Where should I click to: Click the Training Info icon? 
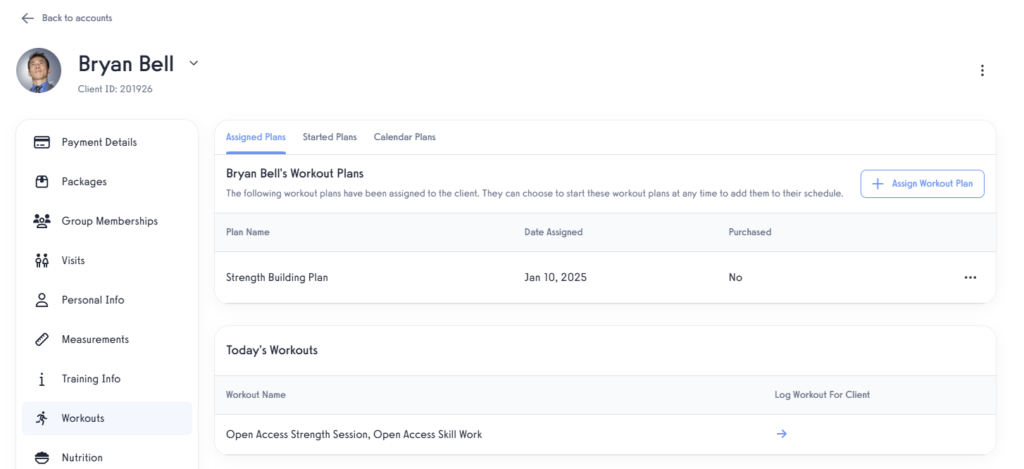pyautogui.click(x=42, y=379)
